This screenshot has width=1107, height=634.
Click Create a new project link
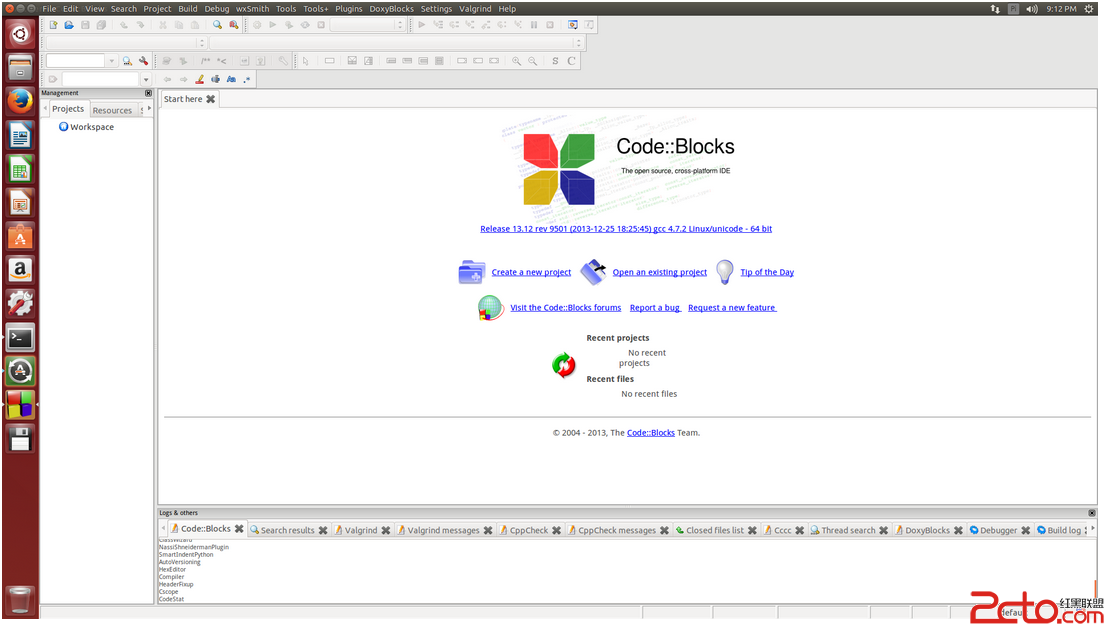(531, 273)
